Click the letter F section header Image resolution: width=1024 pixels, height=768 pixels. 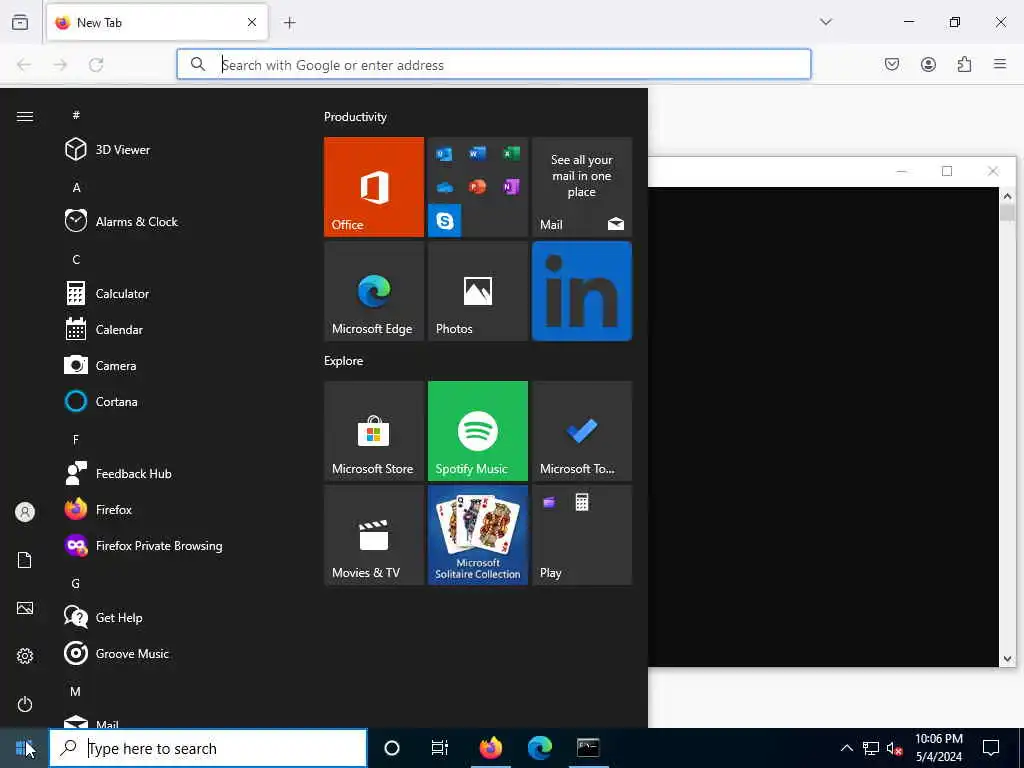click(76, 440)
